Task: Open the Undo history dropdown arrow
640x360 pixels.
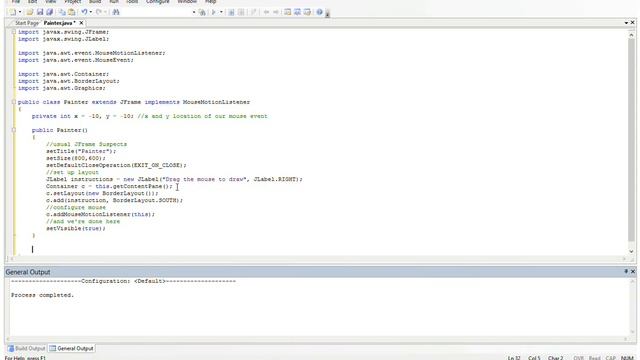Action: (91, 12)
